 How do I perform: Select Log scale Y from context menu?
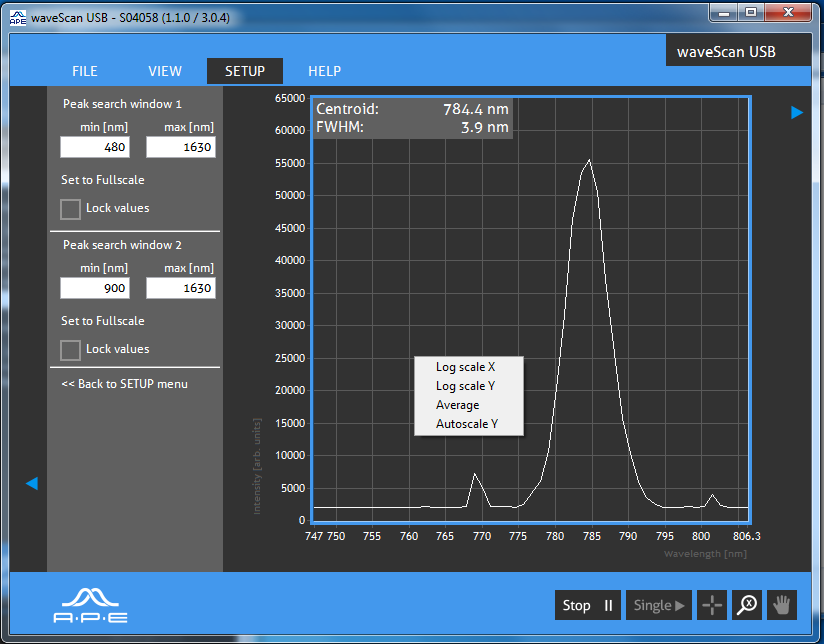(x=466, y=386)
